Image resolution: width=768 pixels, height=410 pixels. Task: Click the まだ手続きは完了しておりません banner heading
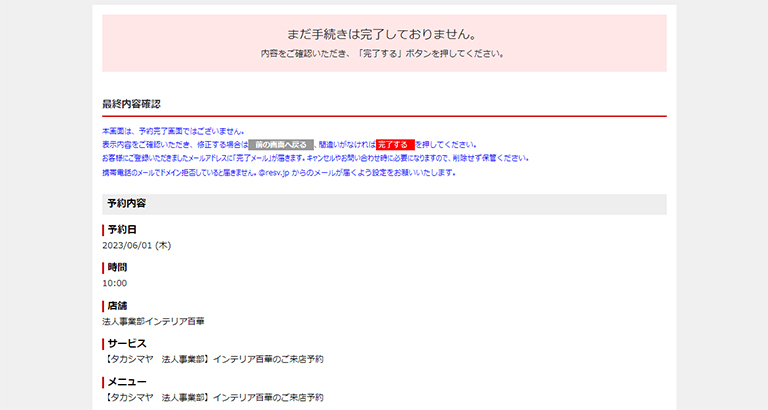point(384,35)
